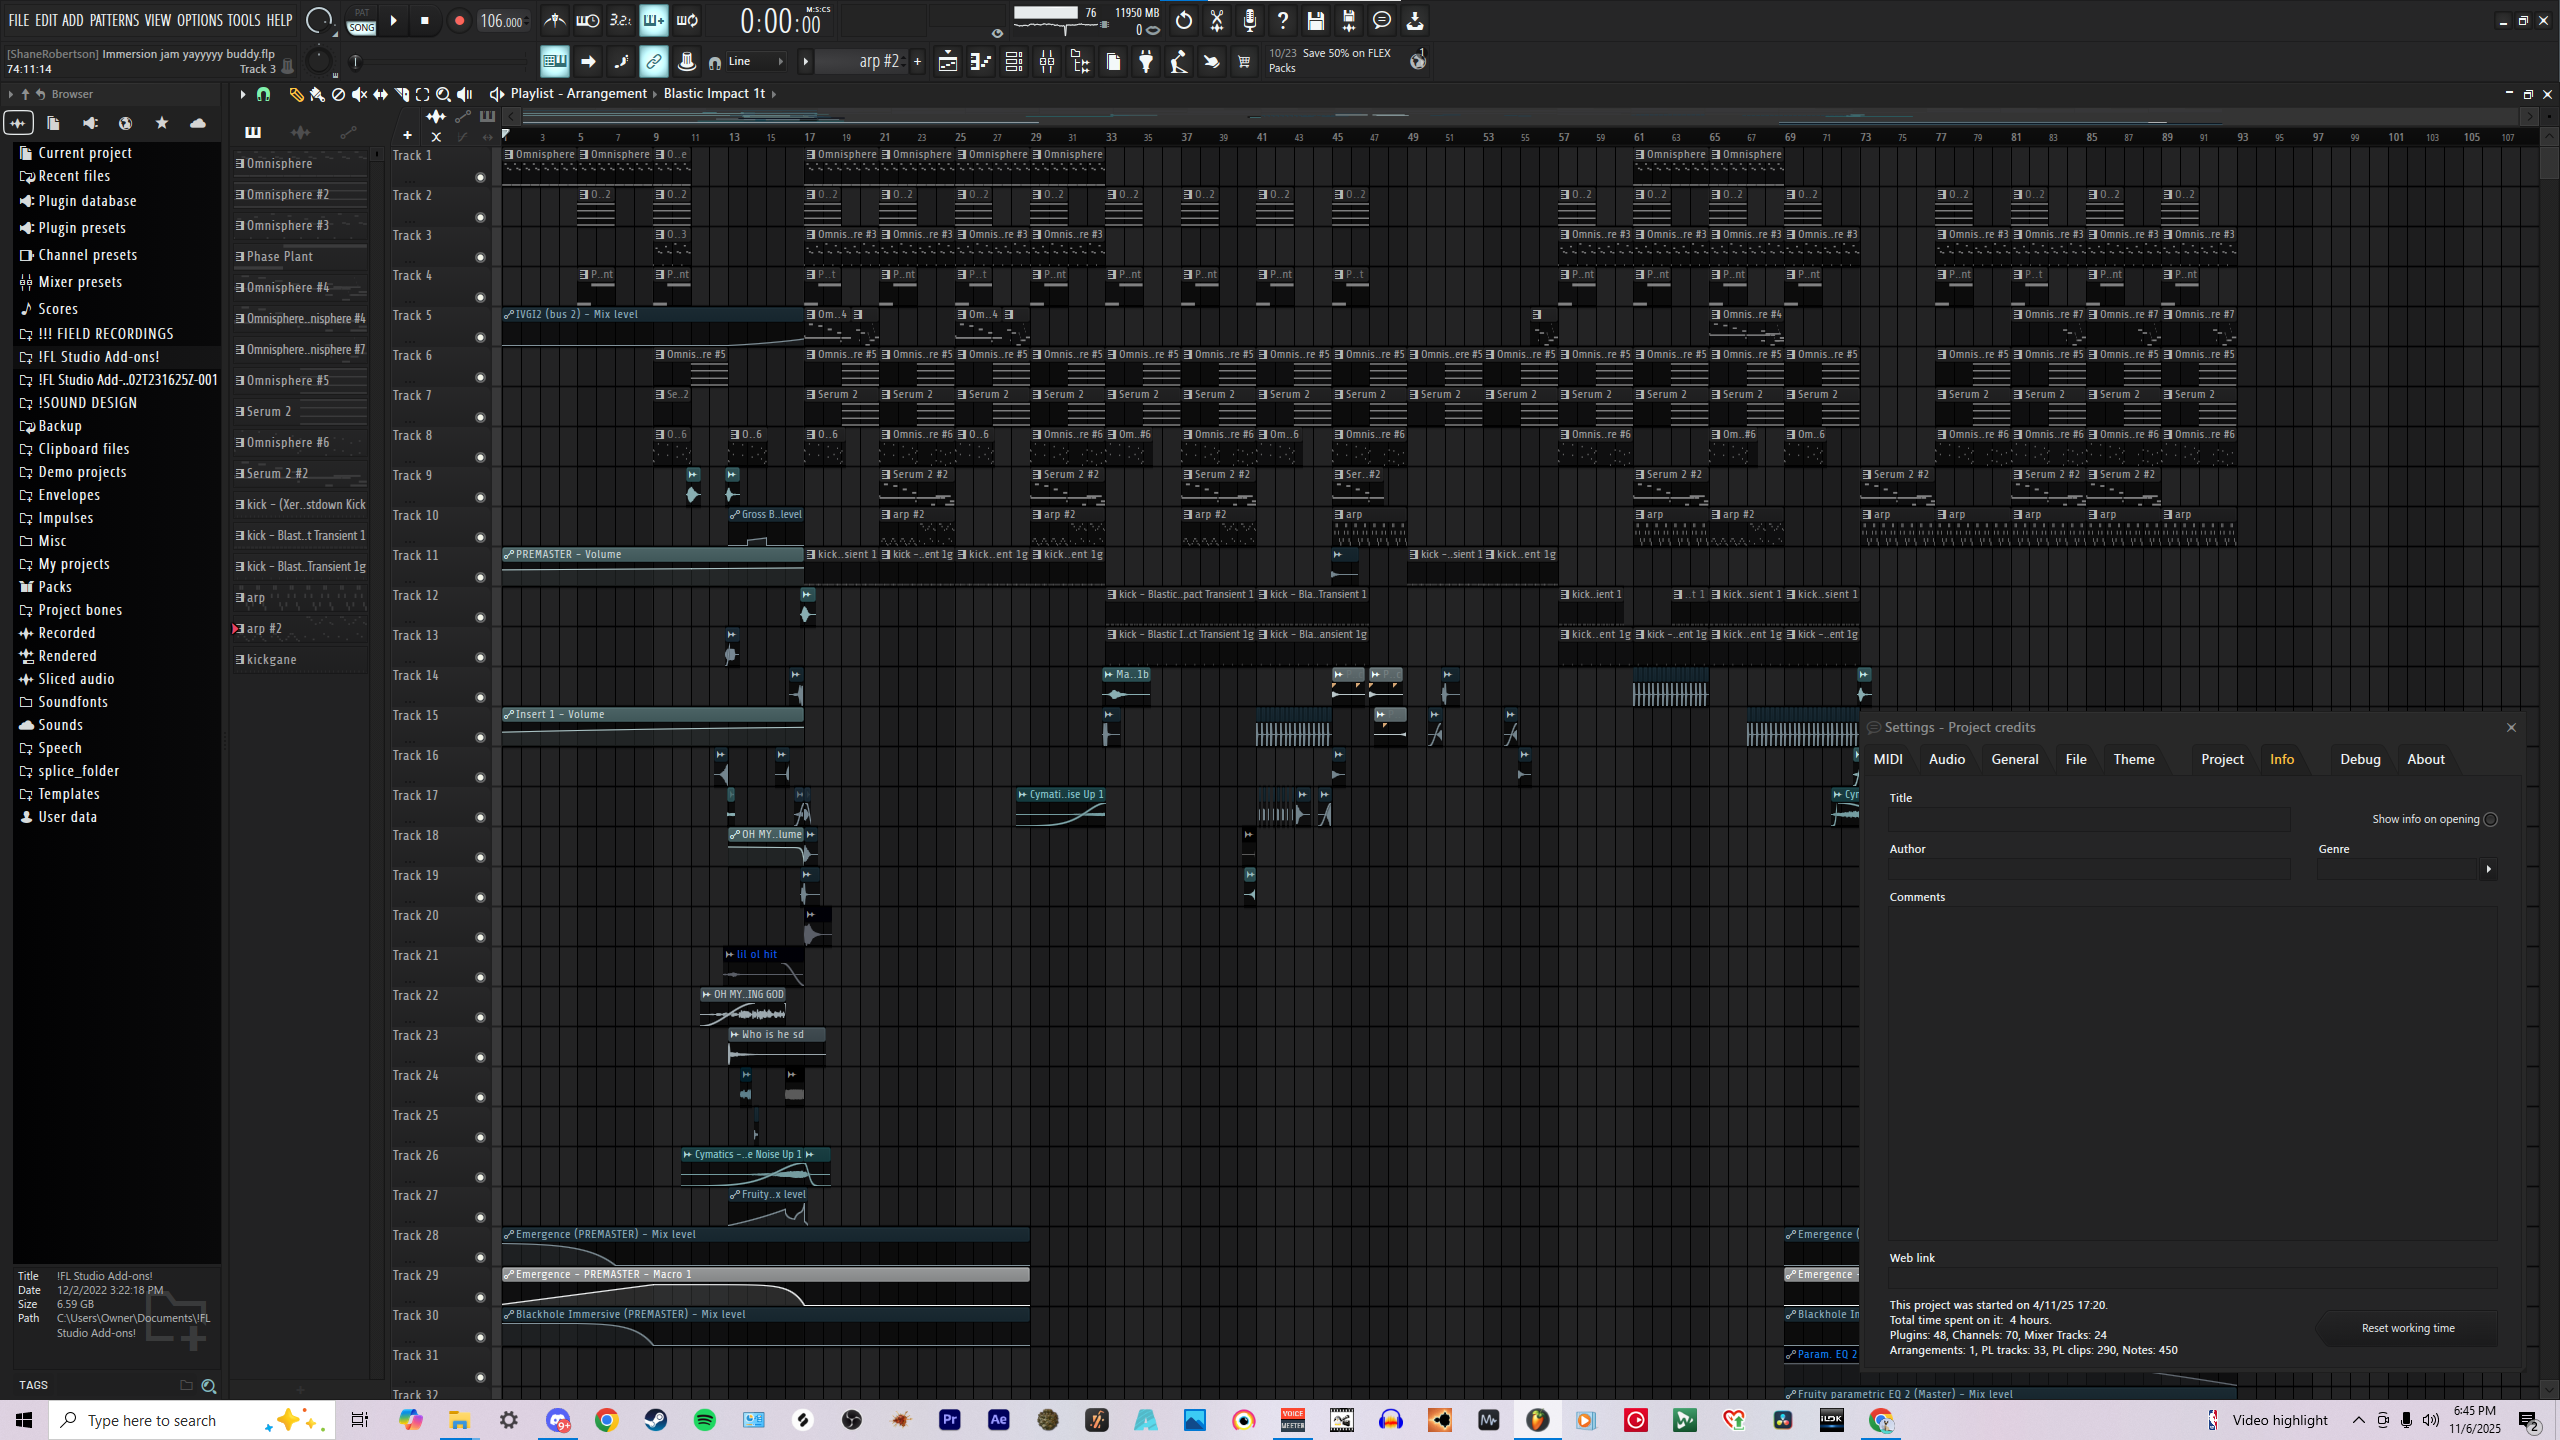
Task: Toggle the metronome icon
Action: click(555, 21)
